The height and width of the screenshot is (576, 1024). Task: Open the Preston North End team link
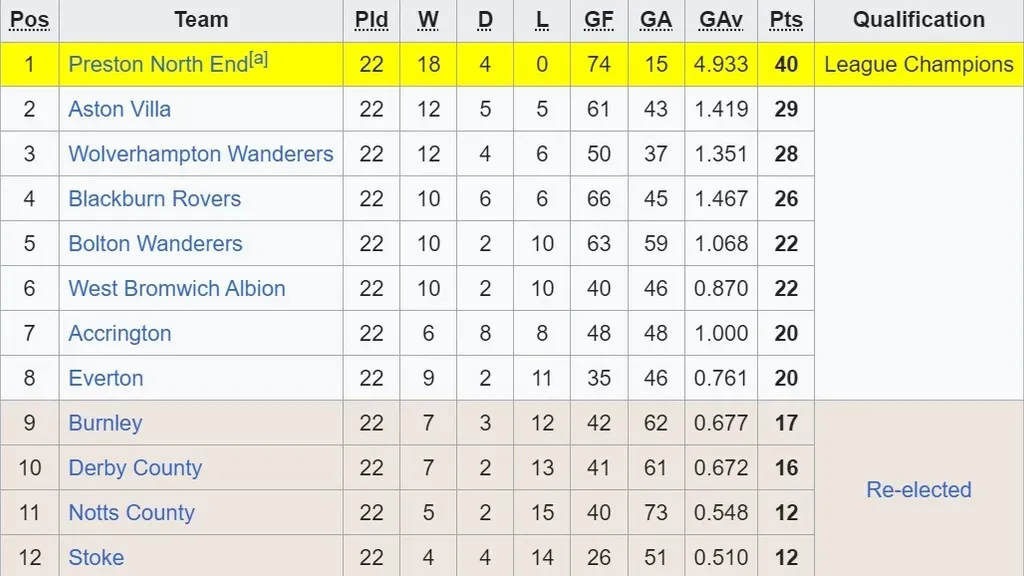click(157, 65)
